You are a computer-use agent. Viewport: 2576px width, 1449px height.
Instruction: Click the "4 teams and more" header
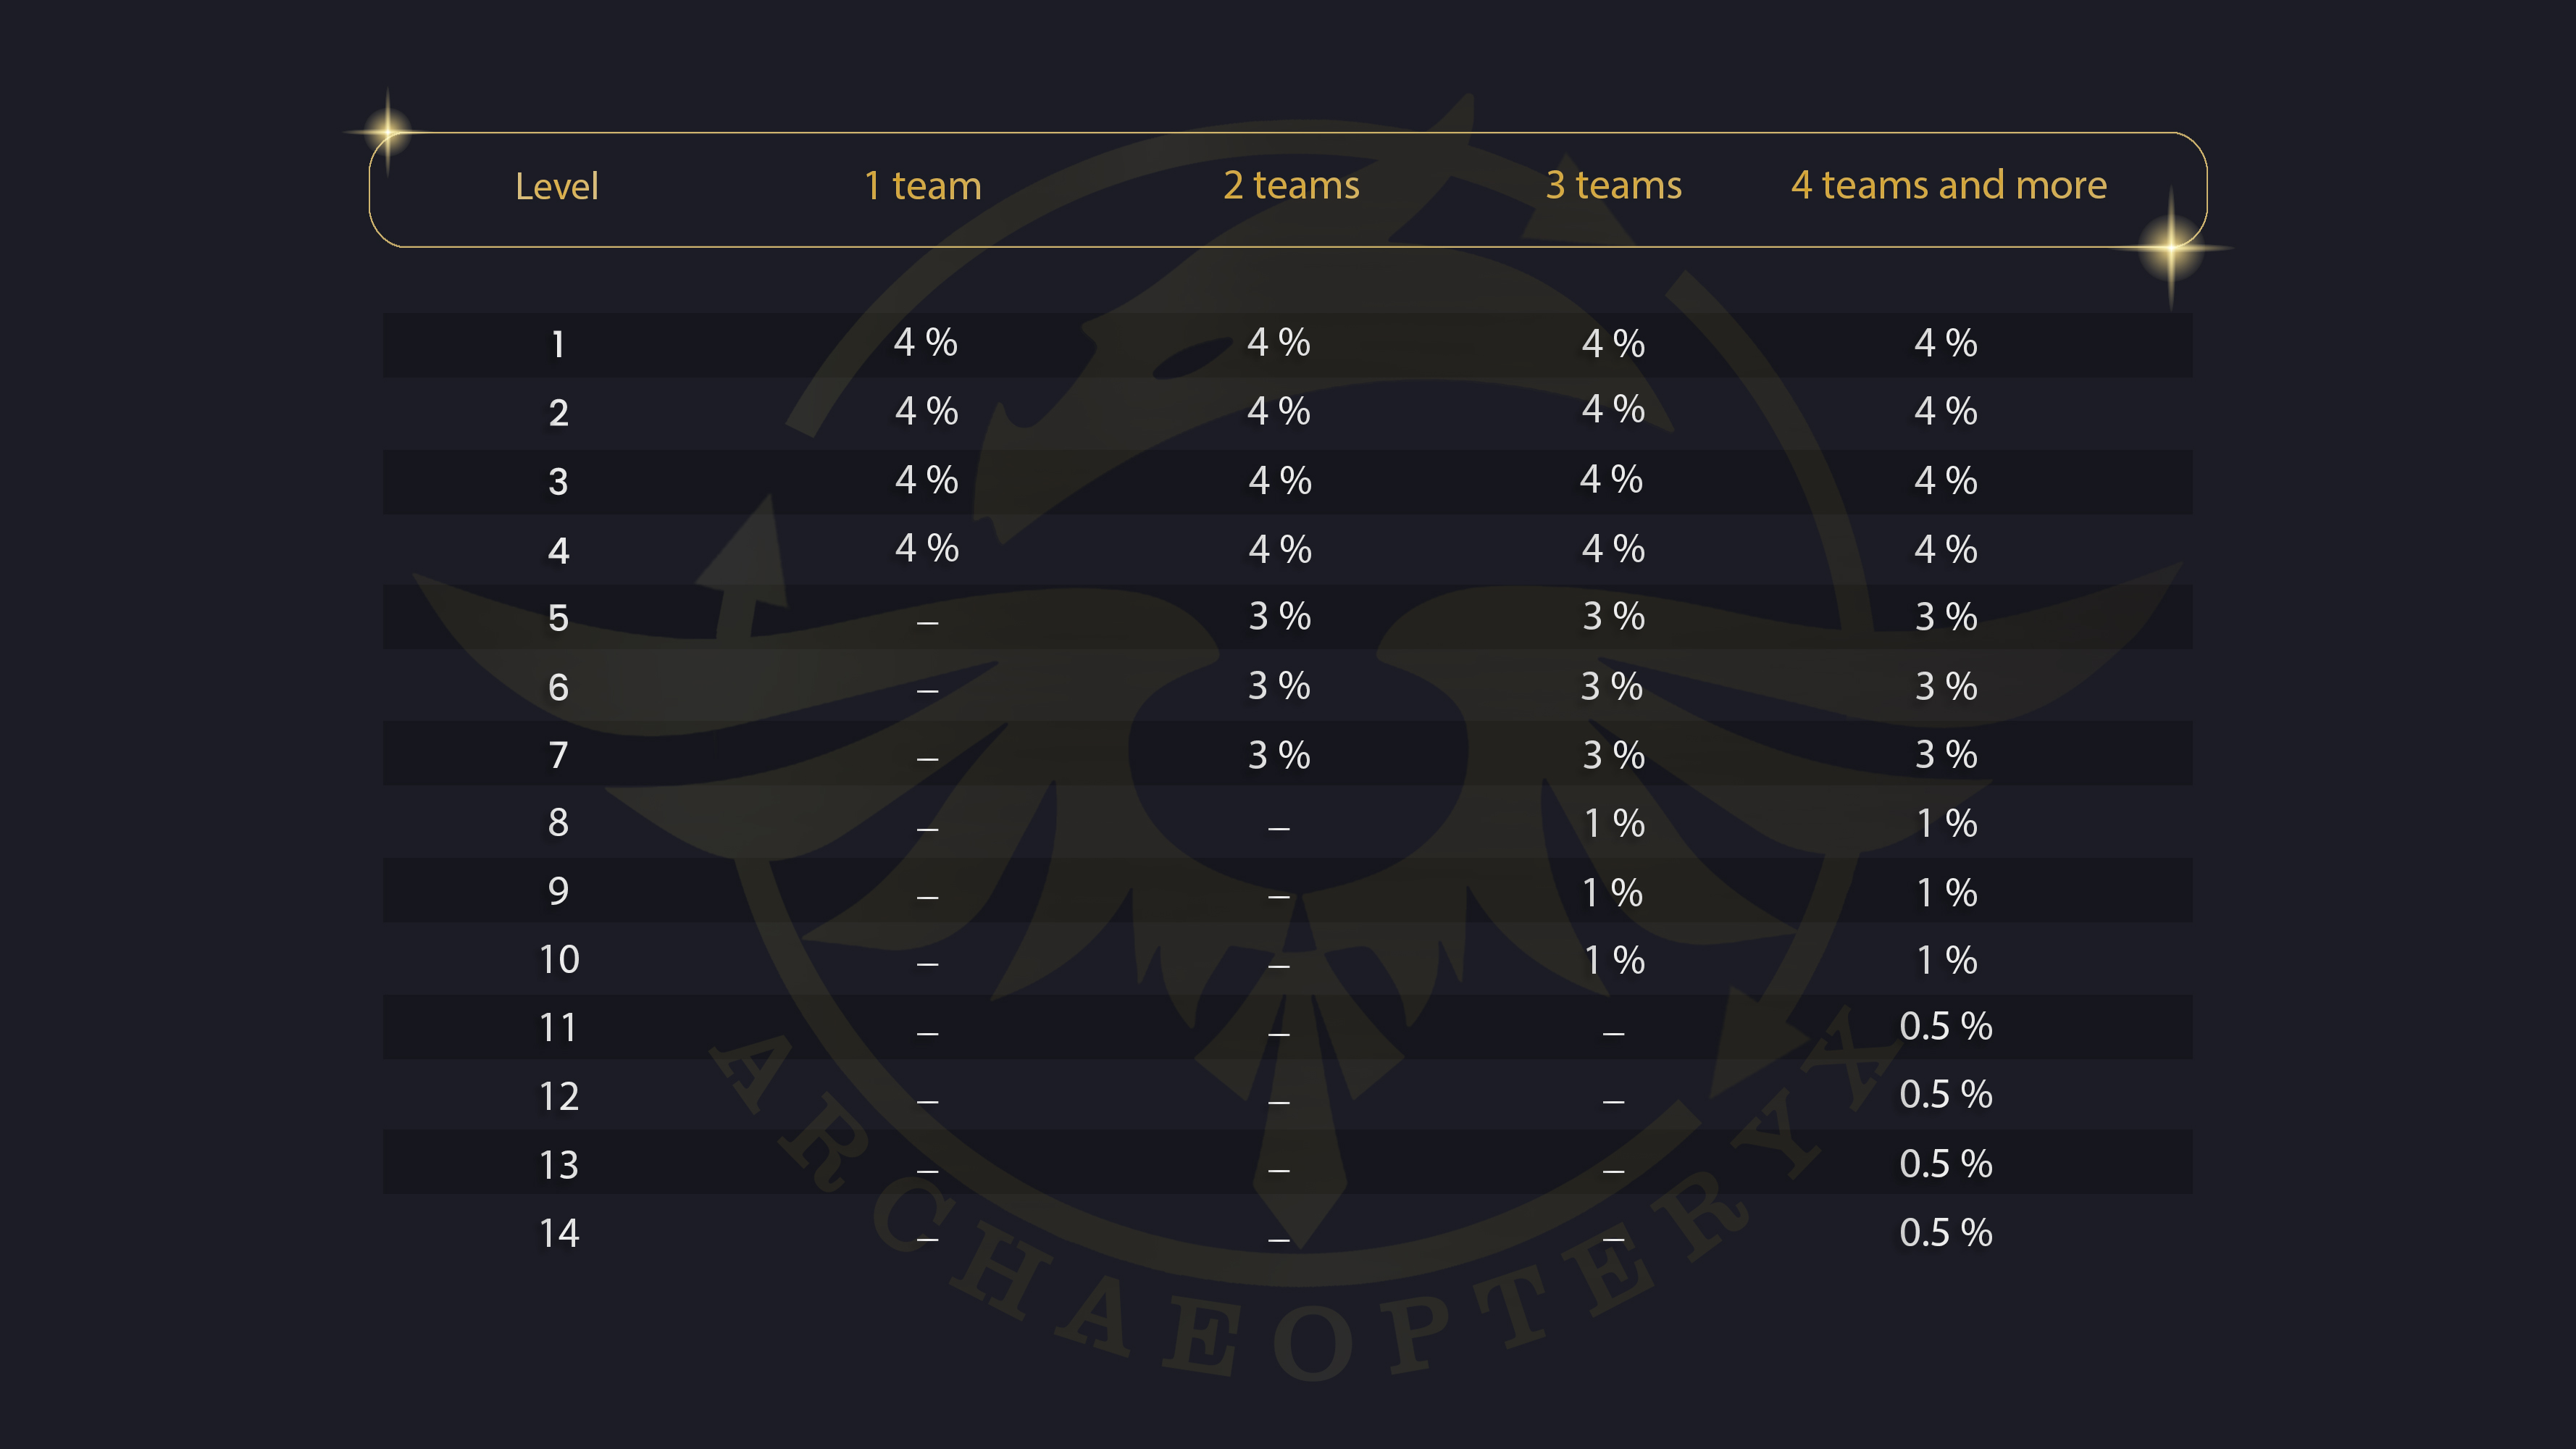tap(1948, 186)
